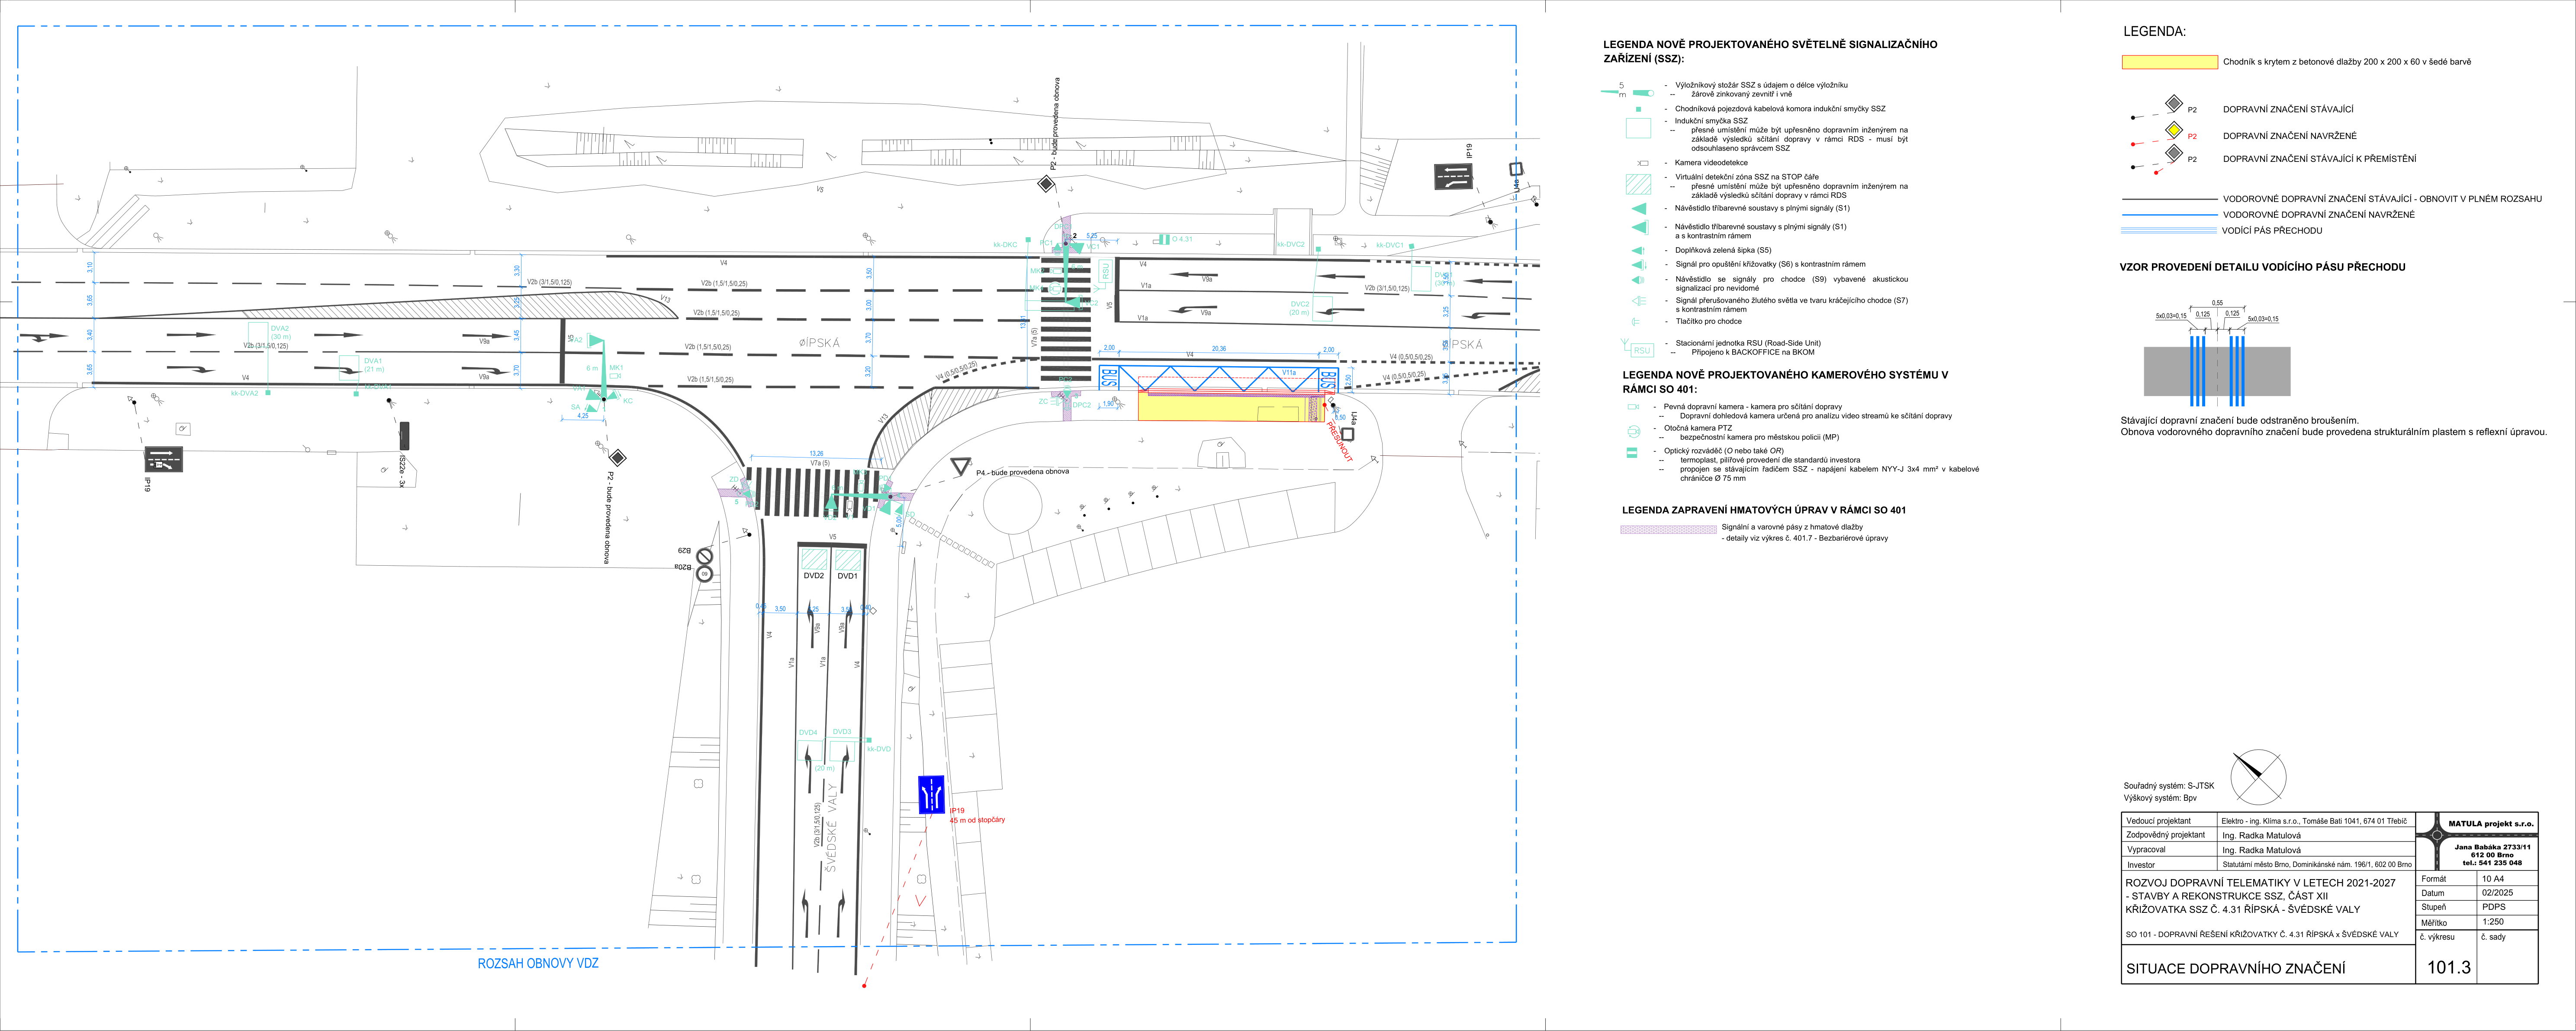Select the B29 no-stopping round sign
Viewport: 2576px width, 1031px height.
pos(704,555)
